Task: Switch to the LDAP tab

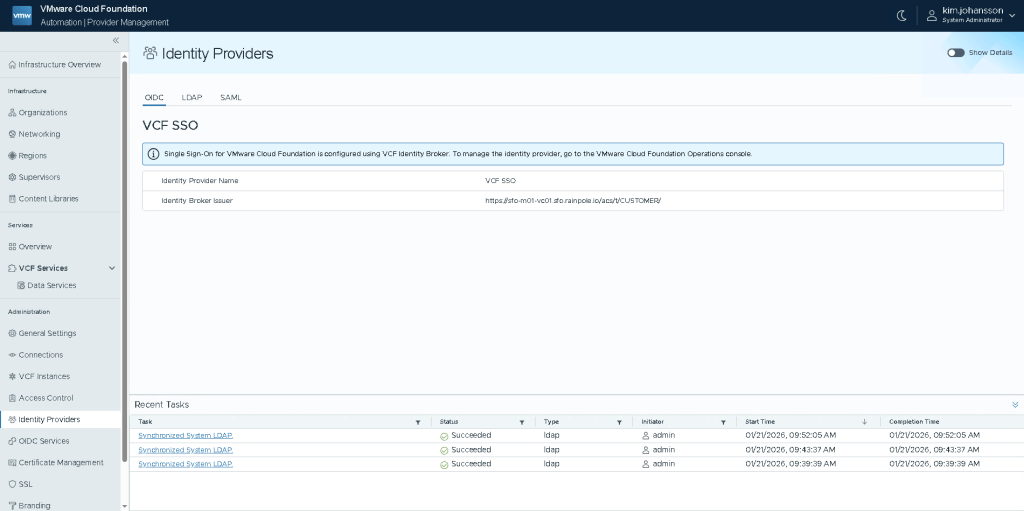Action: [x=192, y=98]
